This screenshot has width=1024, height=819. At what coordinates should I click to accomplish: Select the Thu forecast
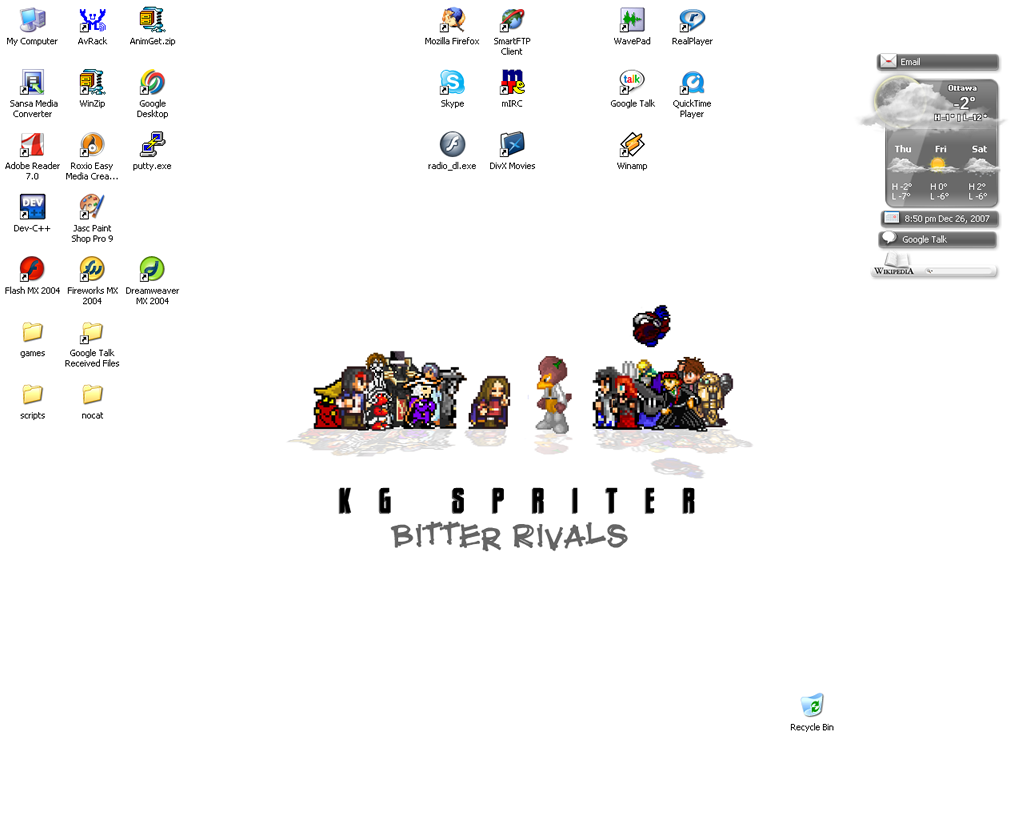pyautogui.click(x=903, y=174)
